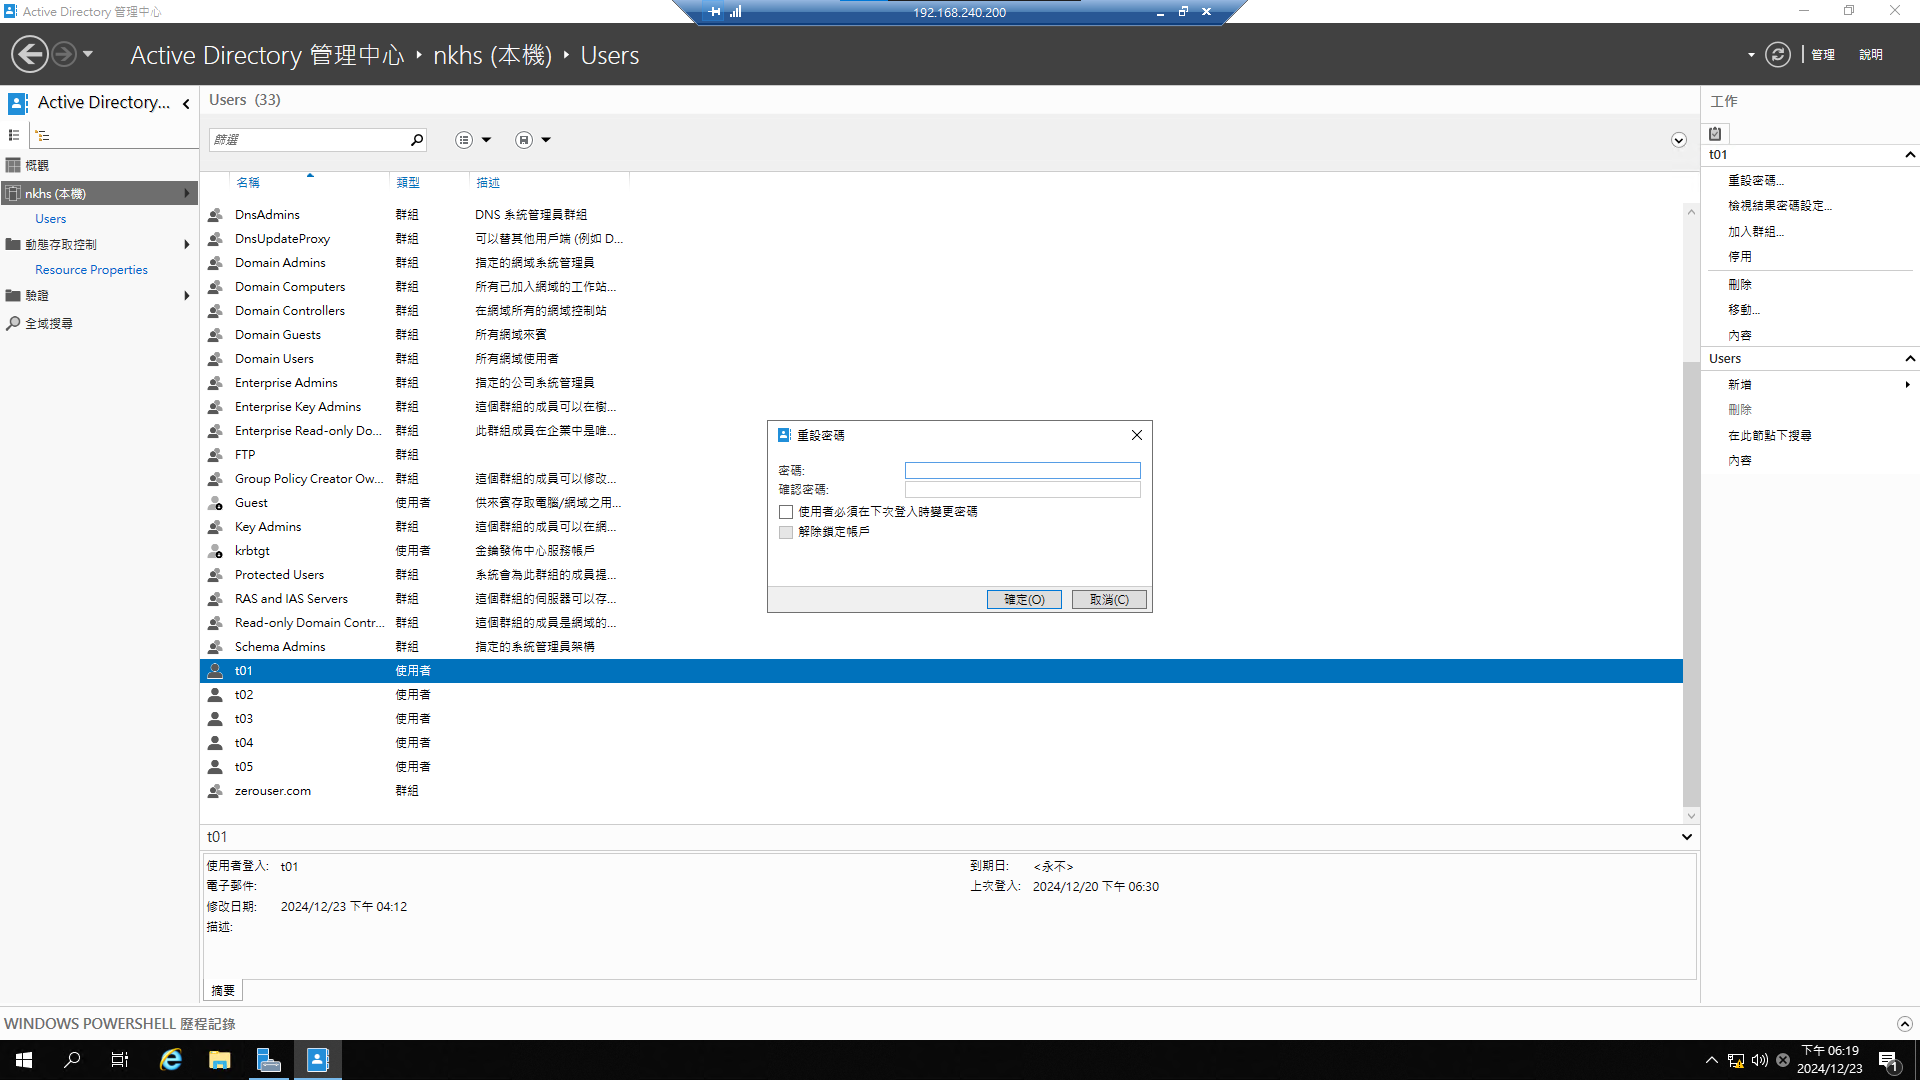Sort by 類型 column header

(408, 183)
